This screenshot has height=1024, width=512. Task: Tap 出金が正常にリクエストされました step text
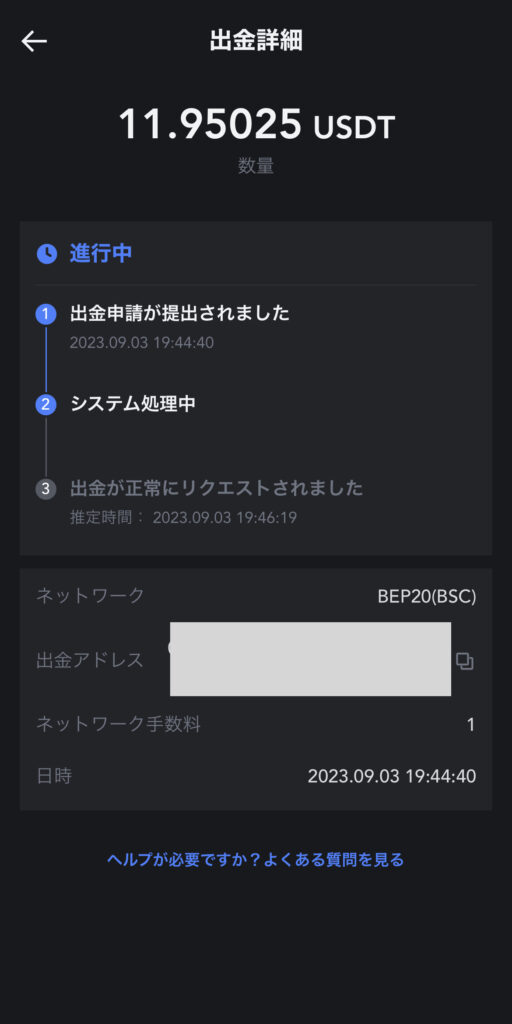point(216,488)
